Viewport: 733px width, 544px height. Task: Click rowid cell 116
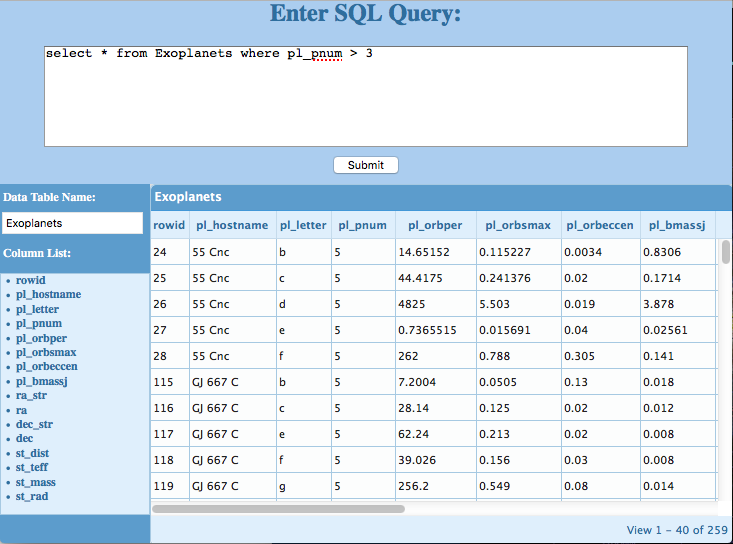click(x=170, y=408)
